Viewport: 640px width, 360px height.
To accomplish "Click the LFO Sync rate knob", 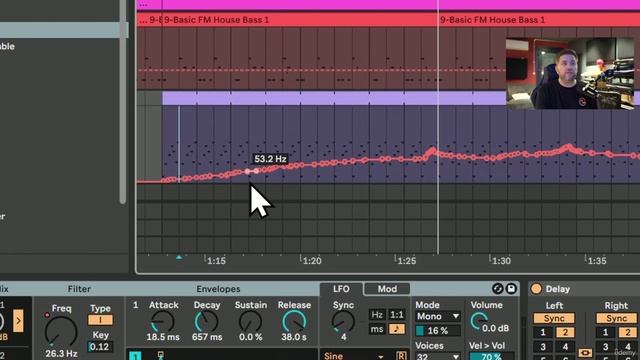I will (343, 322).
